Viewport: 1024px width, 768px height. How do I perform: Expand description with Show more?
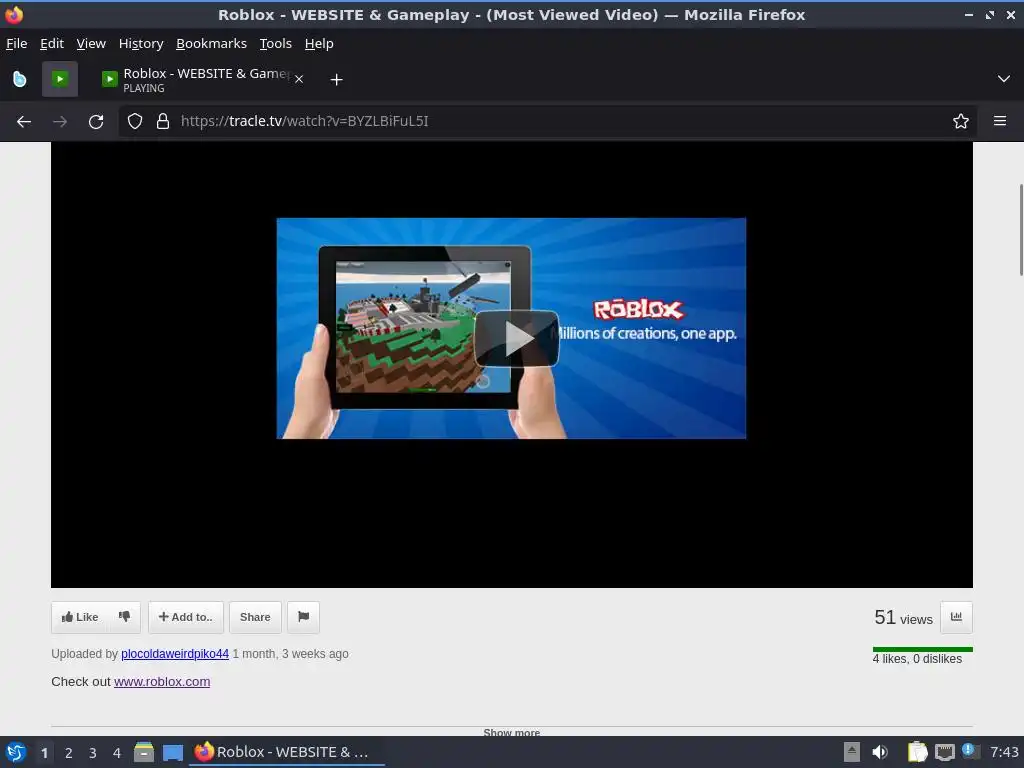tap(511, 732)
